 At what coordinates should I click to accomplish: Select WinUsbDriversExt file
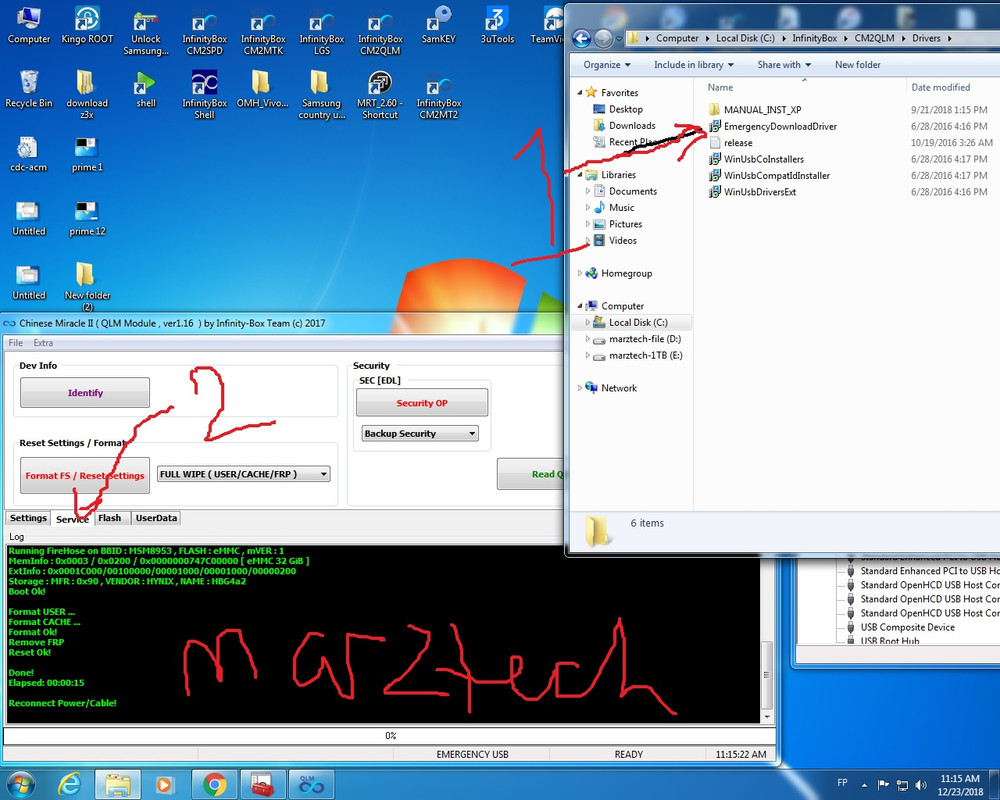753,192
